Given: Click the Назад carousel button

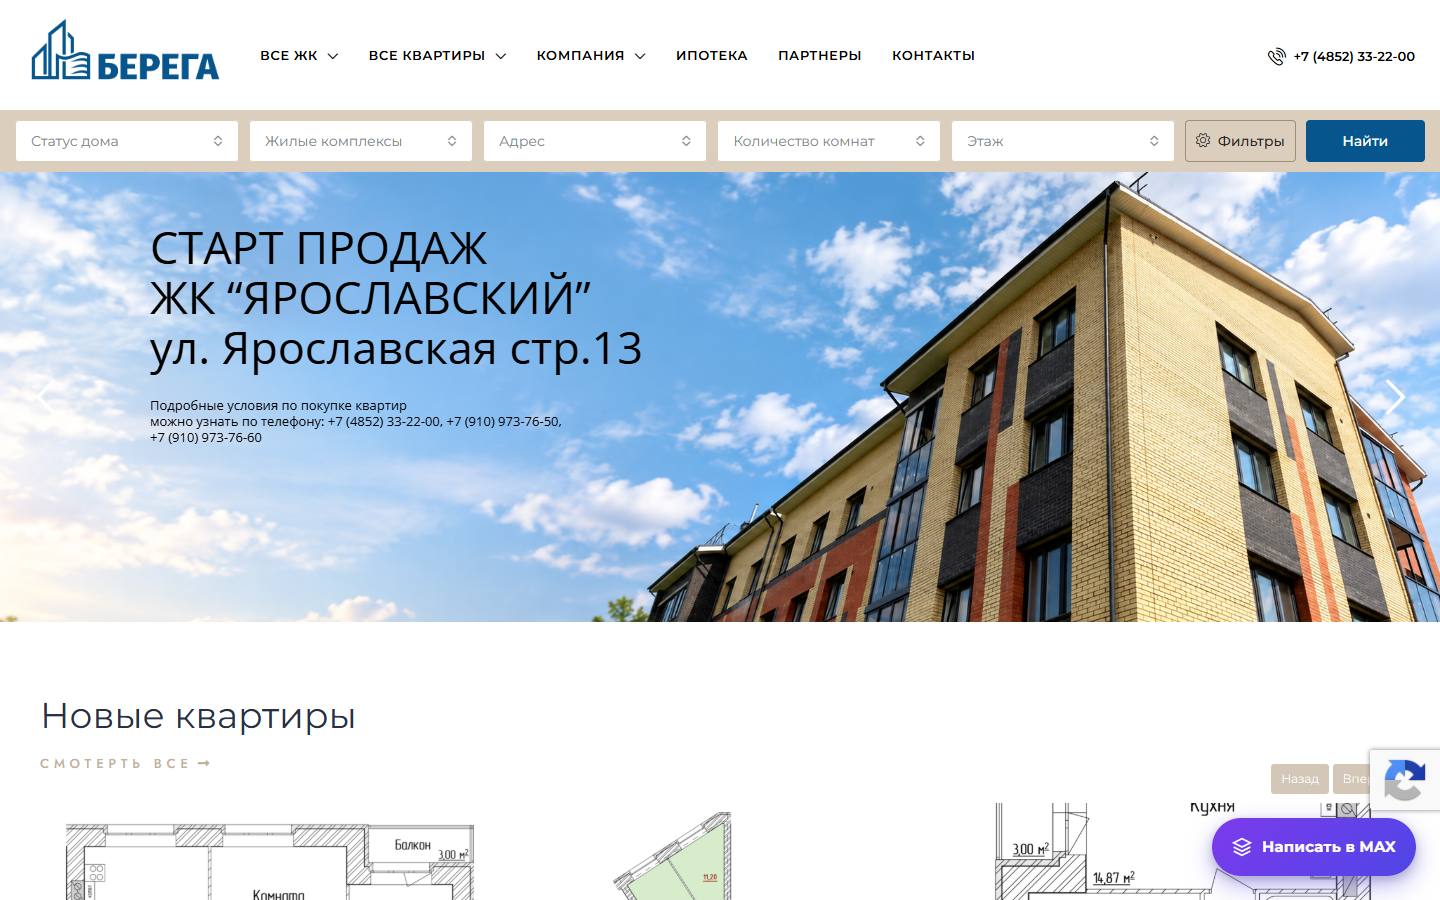Looking at the screenshot, I should pos(1300,779).
